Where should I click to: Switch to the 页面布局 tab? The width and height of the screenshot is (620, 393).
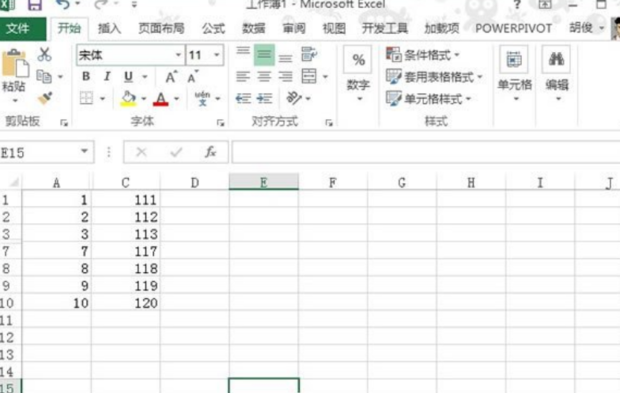click(161, 28)
